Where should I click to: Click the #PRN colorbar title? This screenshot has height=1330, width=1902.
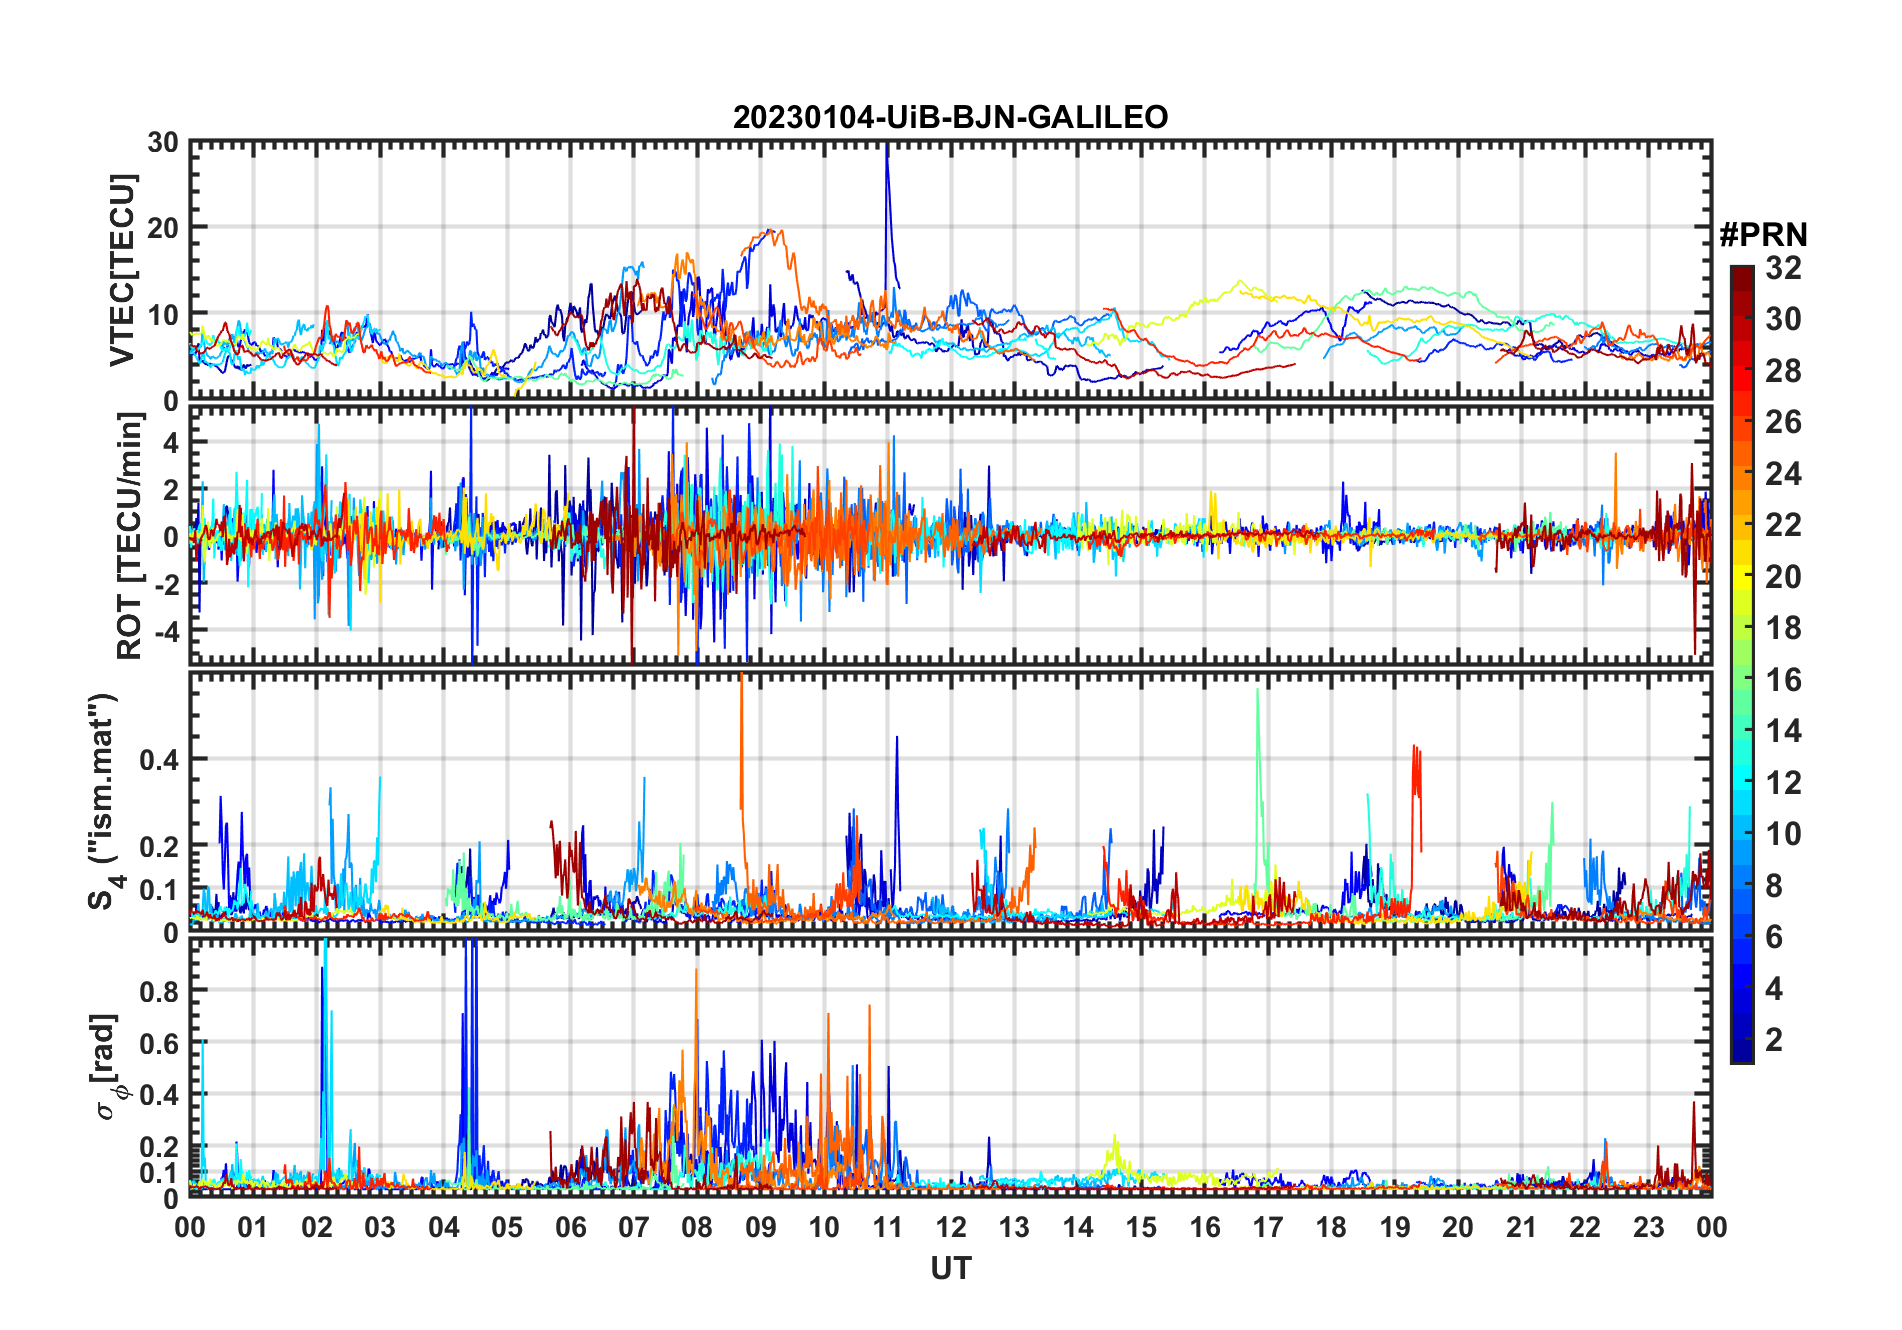pyautogui.click(x=1763, y=235)
